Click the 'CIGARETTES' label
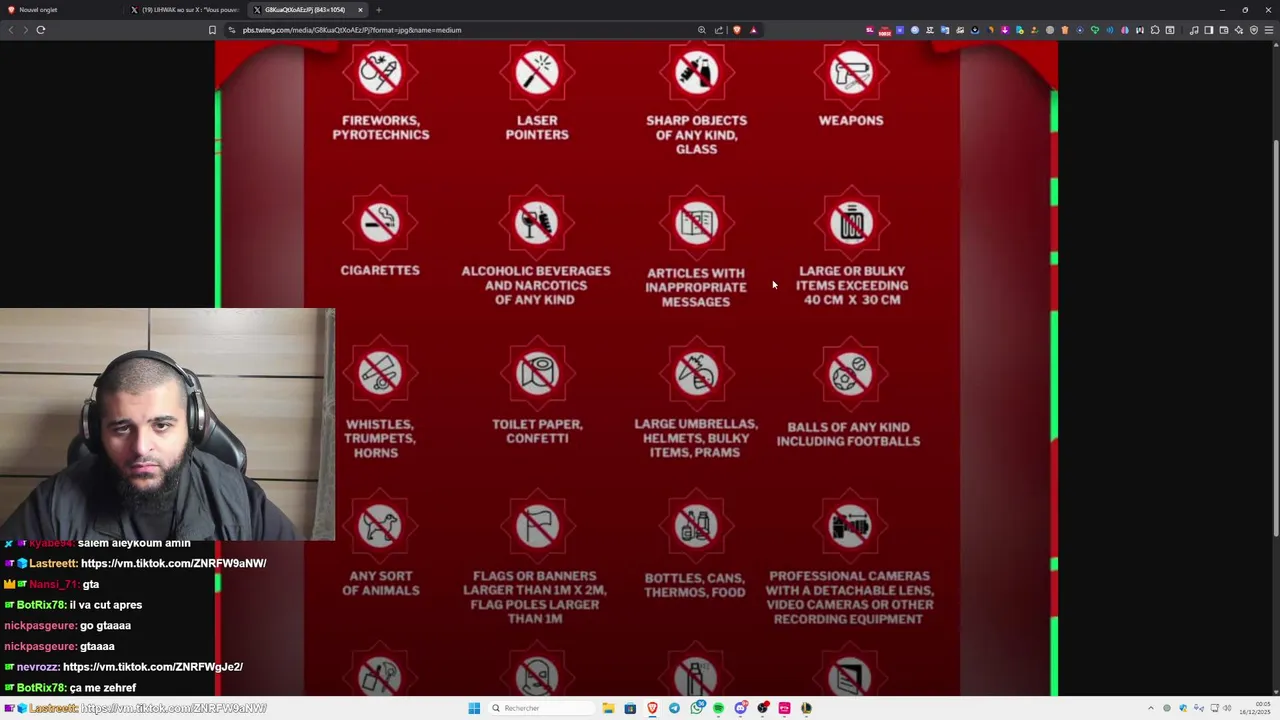1280x720 pixels. point(380,270)
